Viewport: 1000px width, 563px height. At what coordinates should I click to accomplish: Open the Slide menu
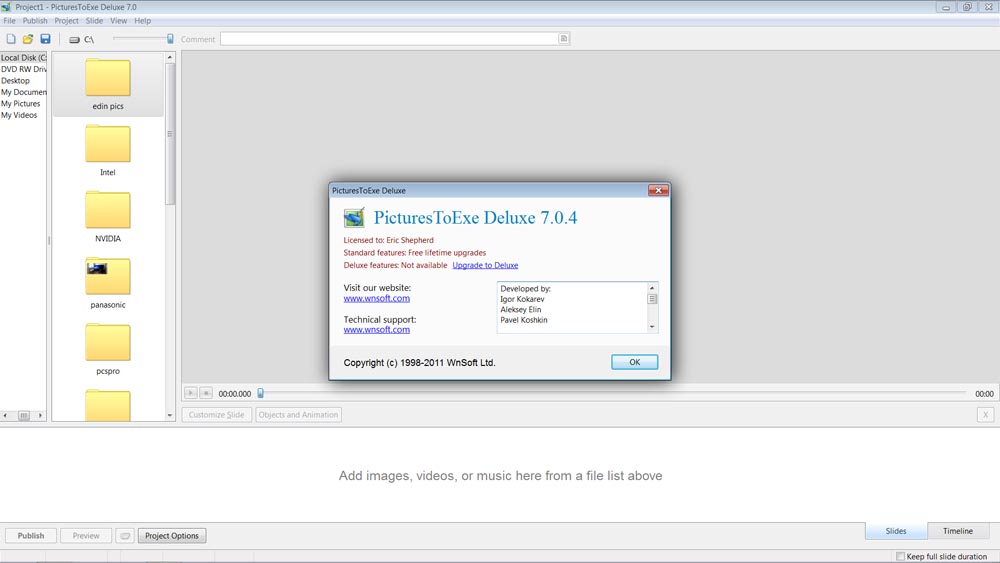[x=94, y=20]
